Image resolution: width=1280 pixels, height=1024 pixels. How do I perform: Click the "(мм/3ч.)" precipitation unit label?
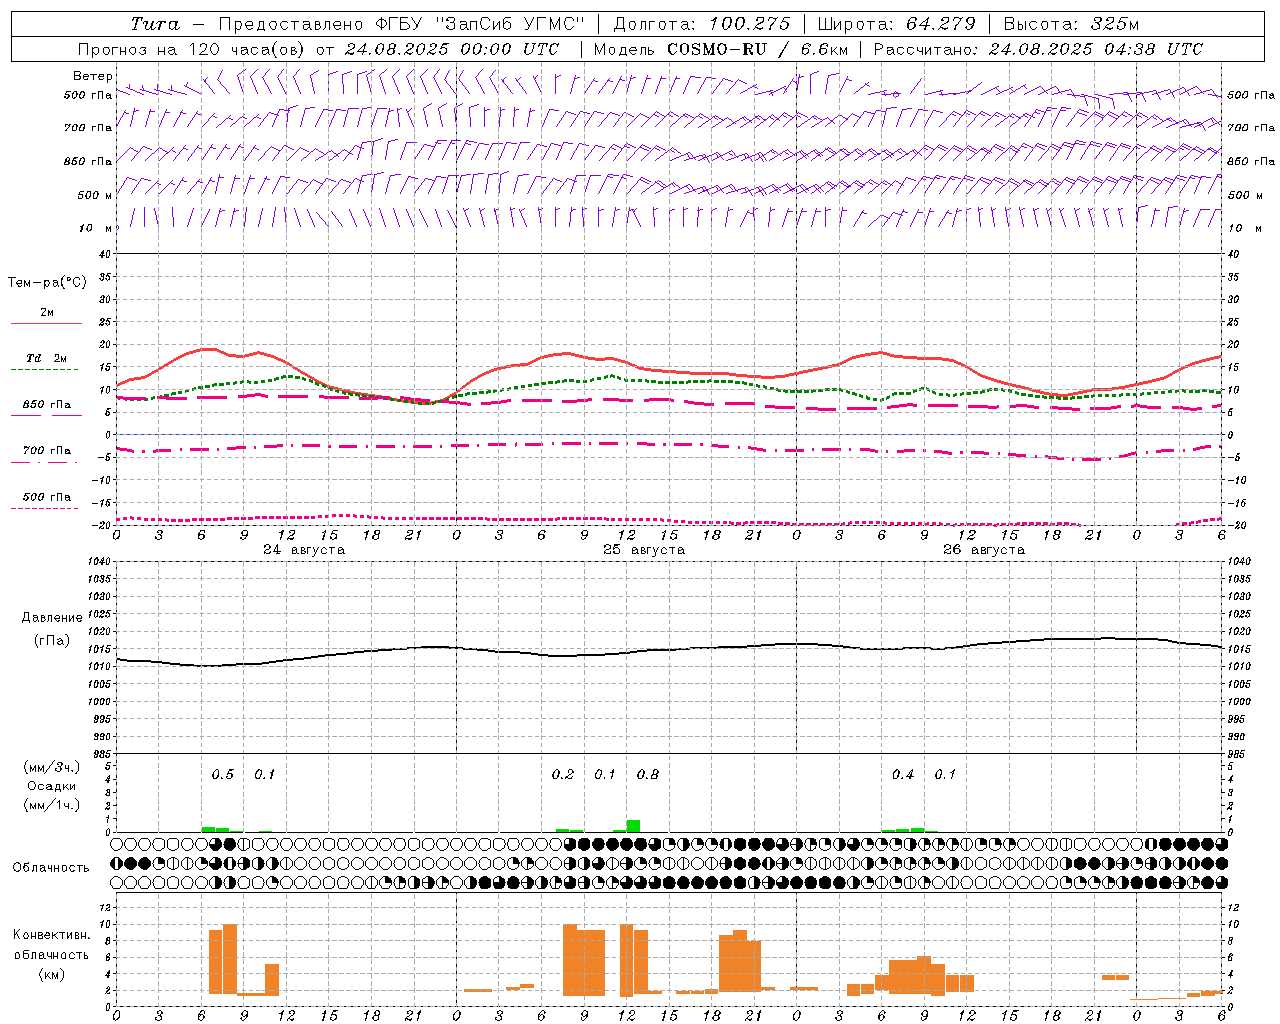tap(52, 767)
